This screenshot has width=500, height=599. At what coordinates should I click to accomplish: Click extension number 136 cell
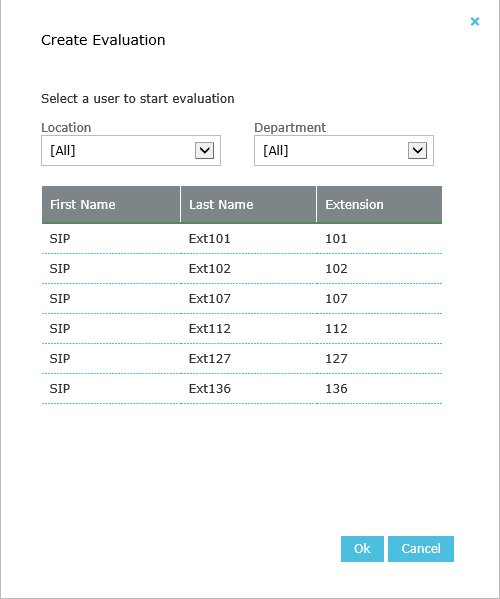coord(336,389)
